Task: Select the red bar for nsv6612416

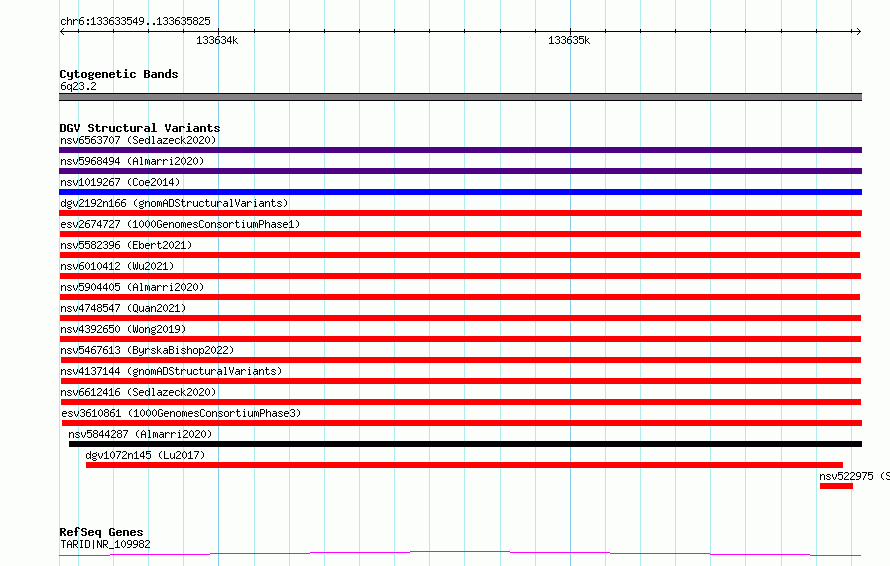Action: 460,402
